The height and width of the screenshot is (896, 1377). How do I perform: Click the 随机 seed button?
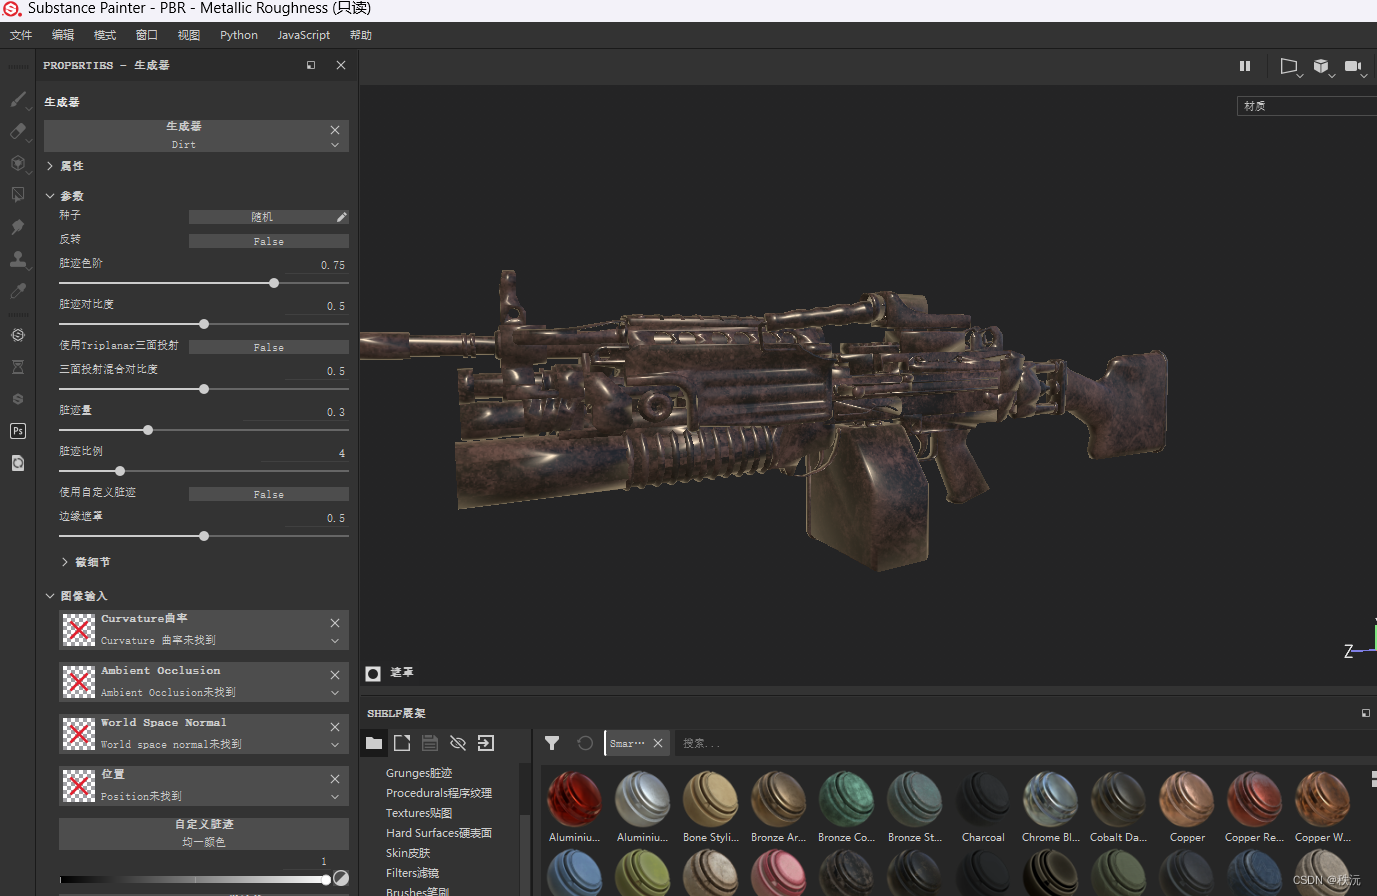tap(262, 217)
